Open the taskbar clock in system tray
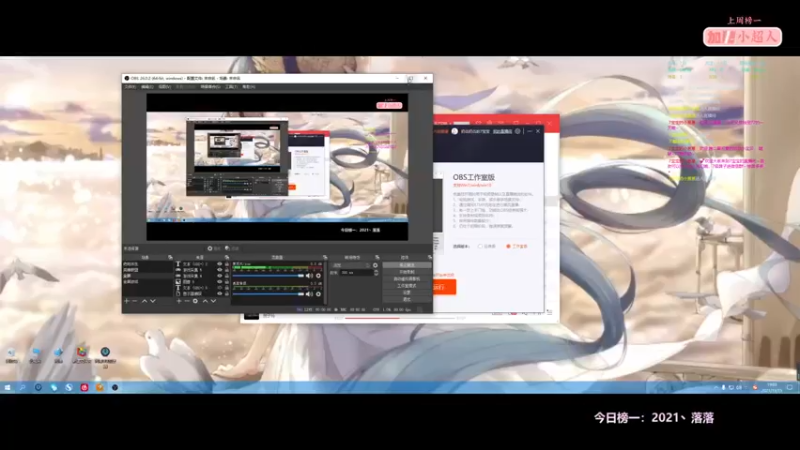This screenshot has width=800, height=450. tap(771, 388)
